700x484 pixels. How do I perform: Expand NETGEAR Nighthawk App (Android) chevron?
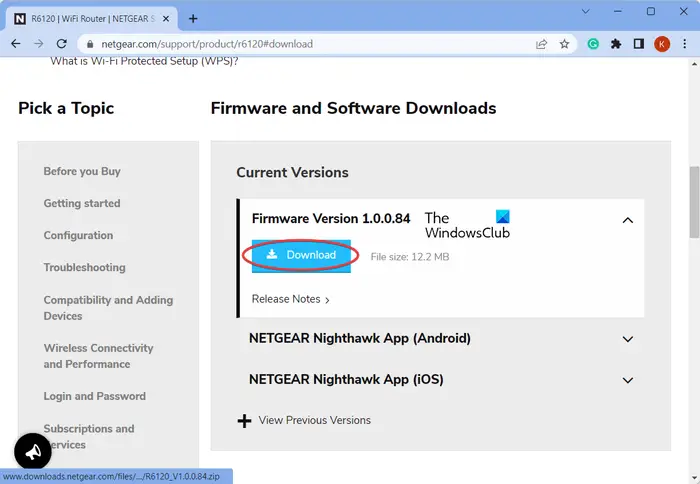point(628,339)
